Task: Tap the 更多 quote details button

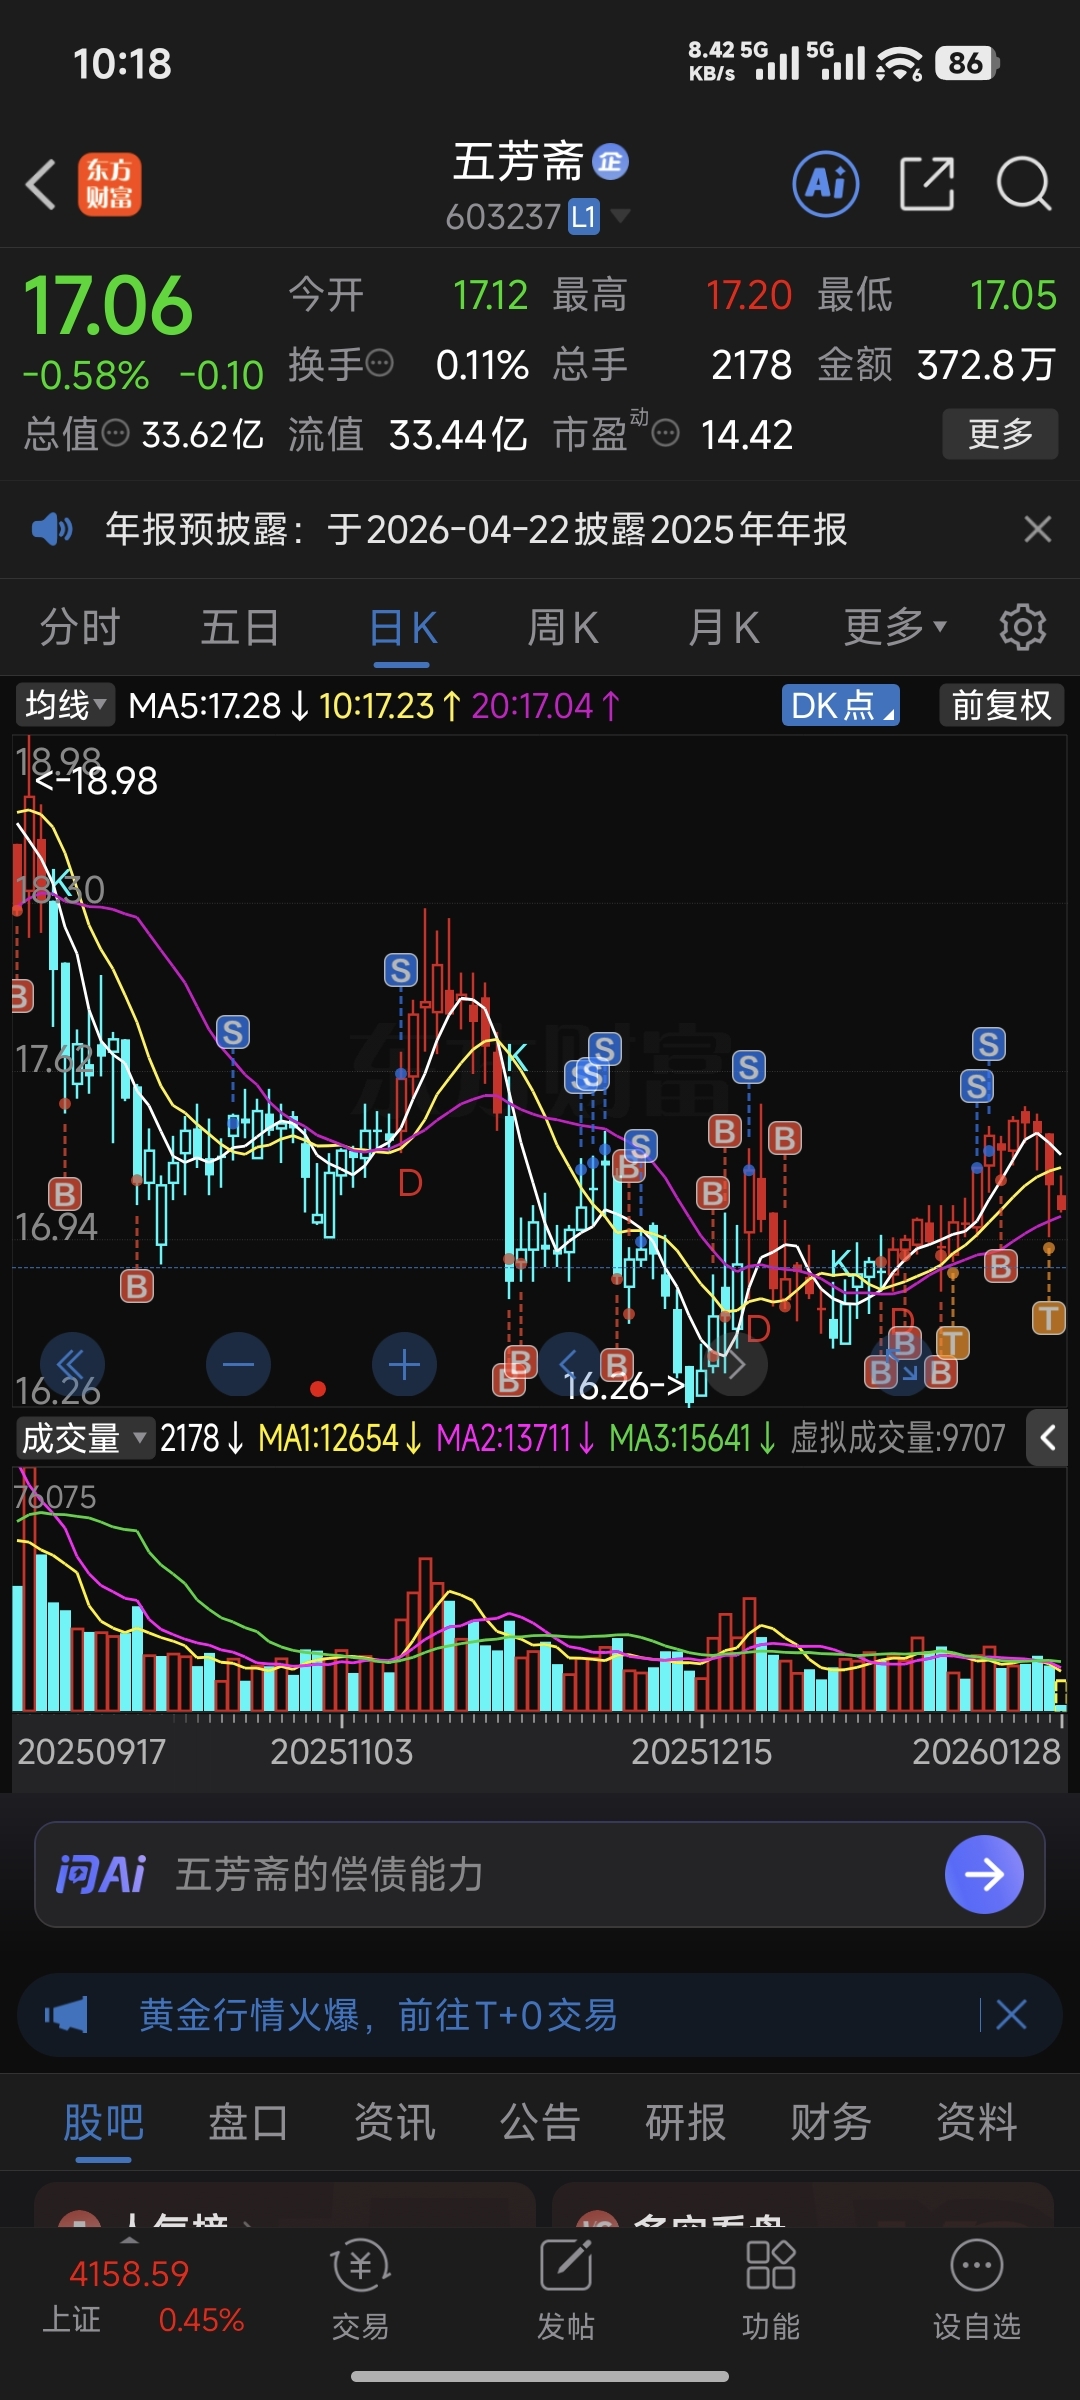Action: [1000, 434]
